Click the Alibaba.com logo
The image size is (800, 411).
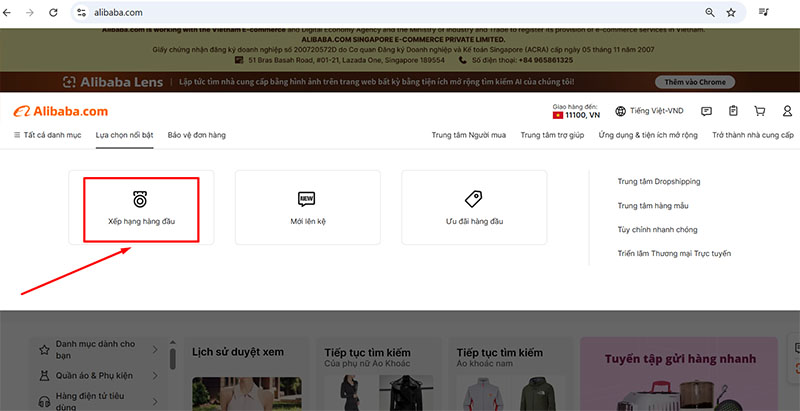tap(60, 111)
